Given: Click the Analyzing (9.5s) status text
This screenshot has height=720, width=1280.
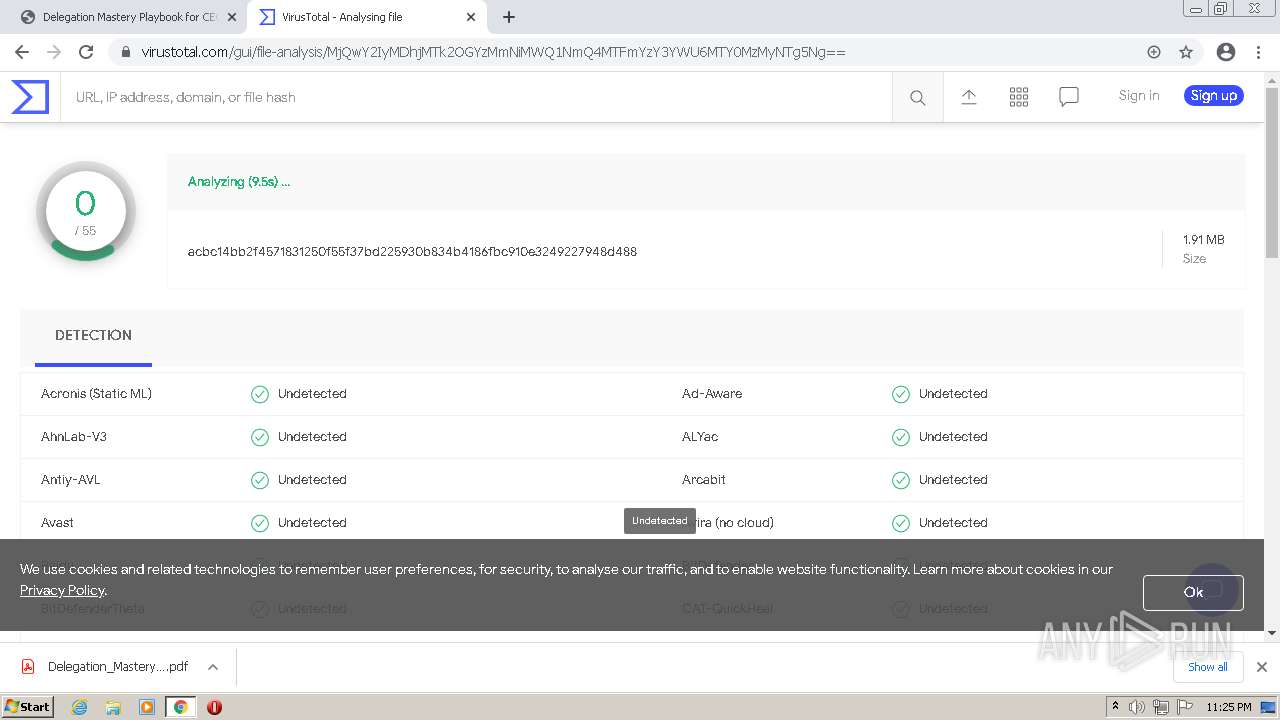Looking at the screenshot, I should [x=239, y=182].
